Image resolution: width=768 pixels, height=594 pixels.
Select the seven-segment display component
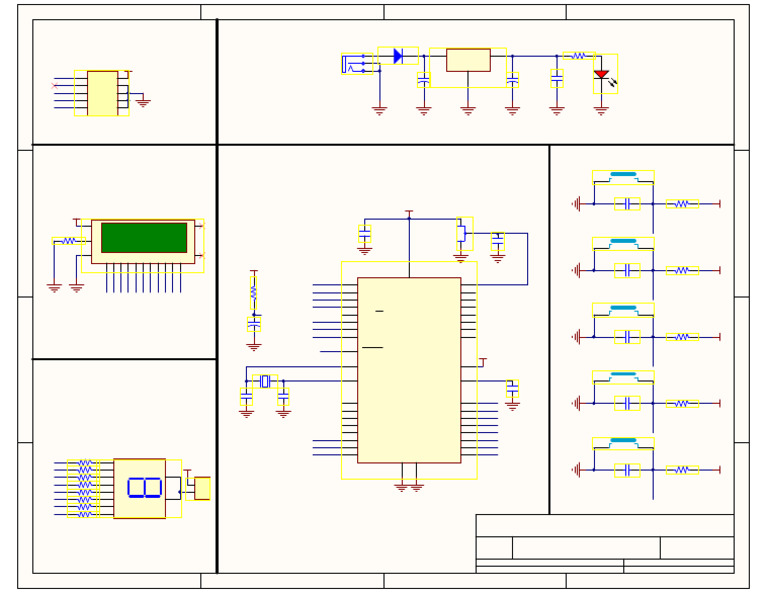pos(140,488)
